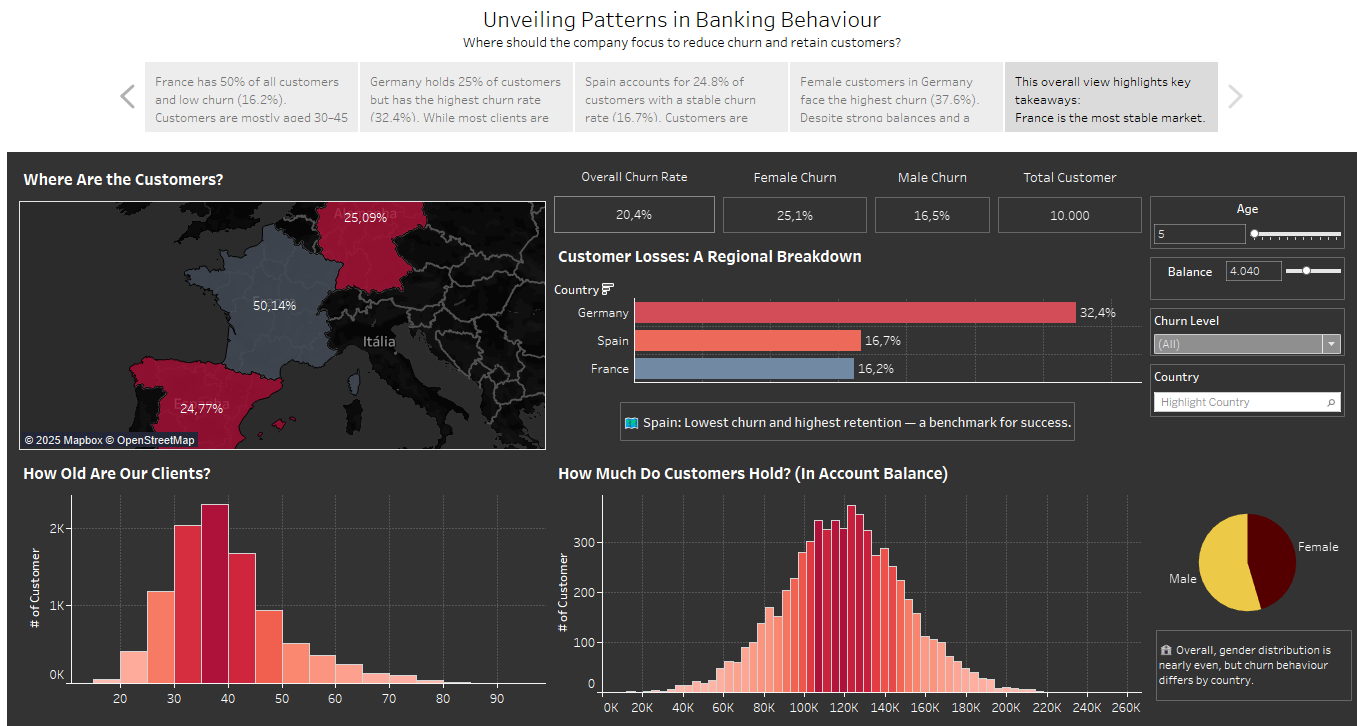Switch to 'Germany holds 25%' story point

(465, 98)
